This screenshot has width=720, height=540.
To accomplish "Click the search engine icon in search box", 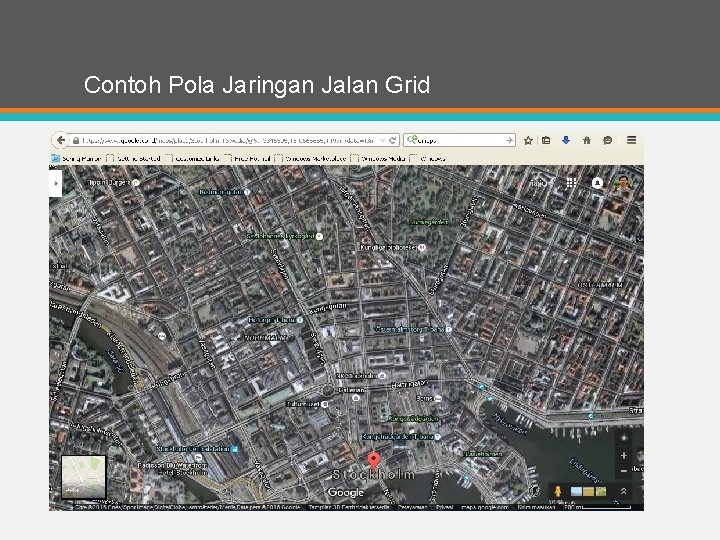I will click(x=411, y=140).
